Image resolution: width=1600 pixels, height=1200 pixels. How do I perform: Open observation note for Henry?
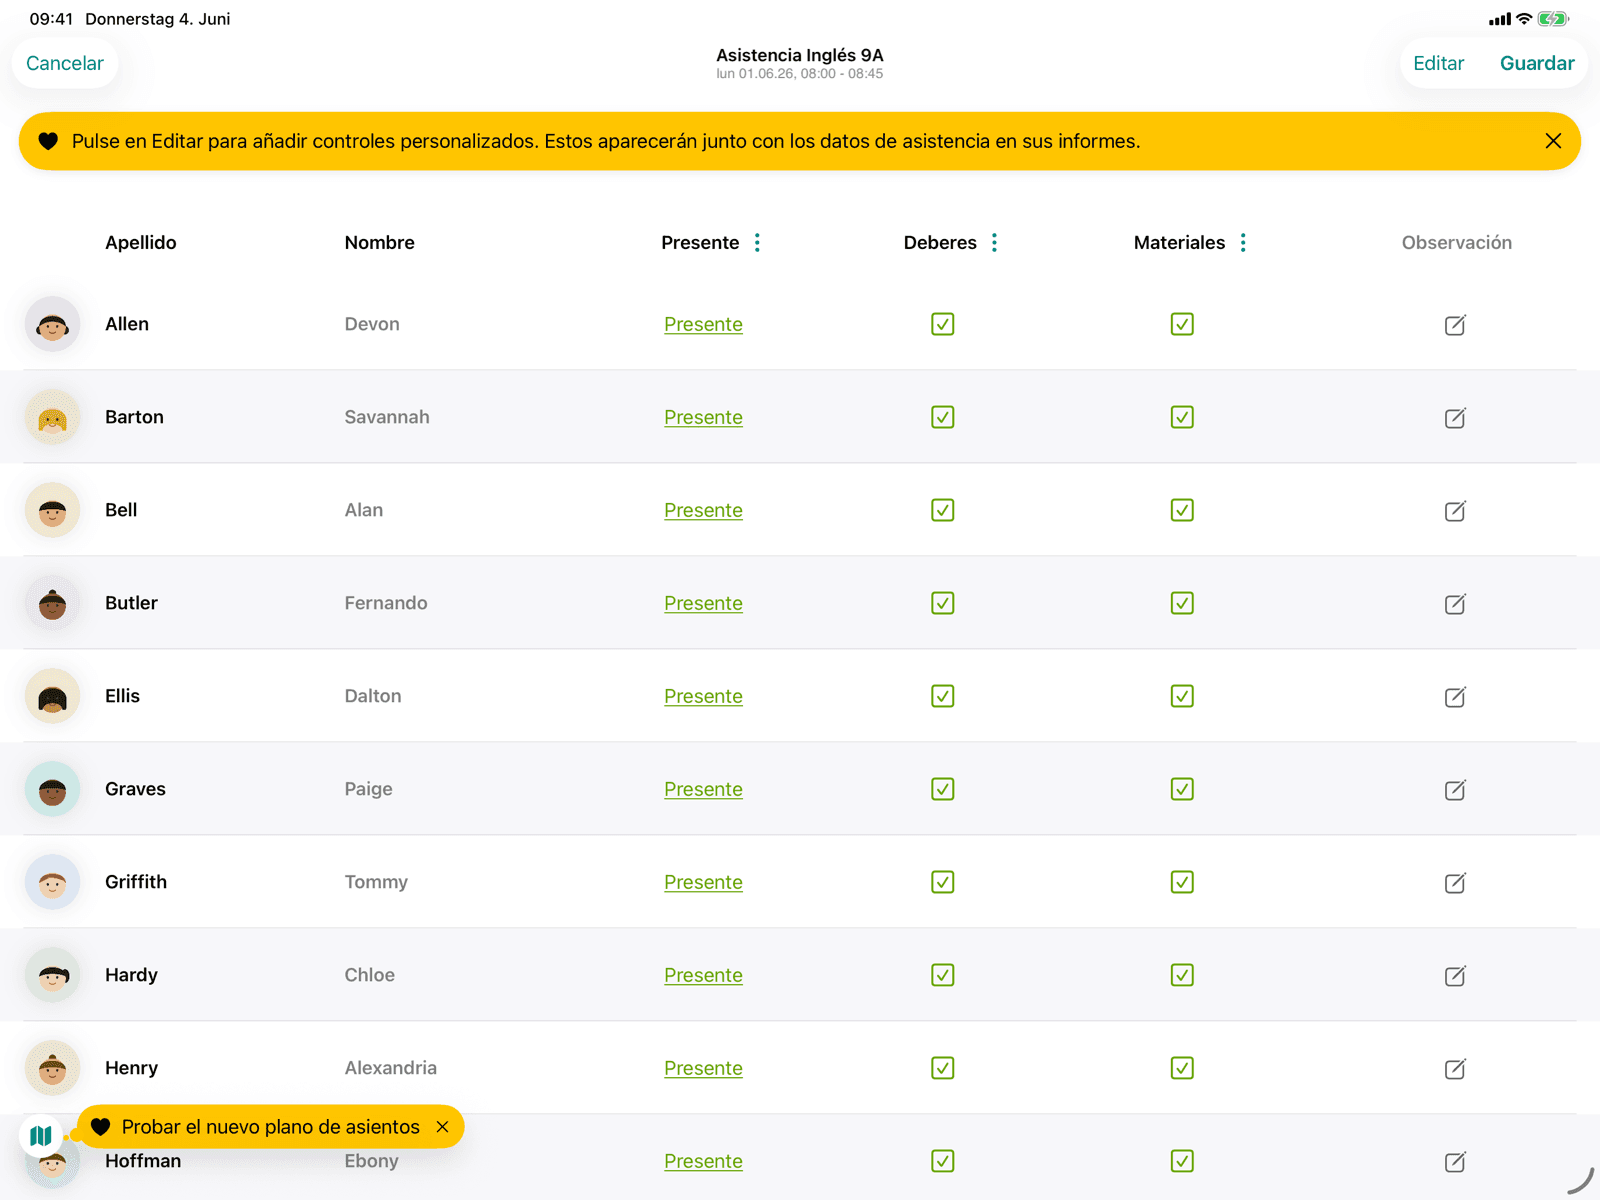[1455, 1069]
